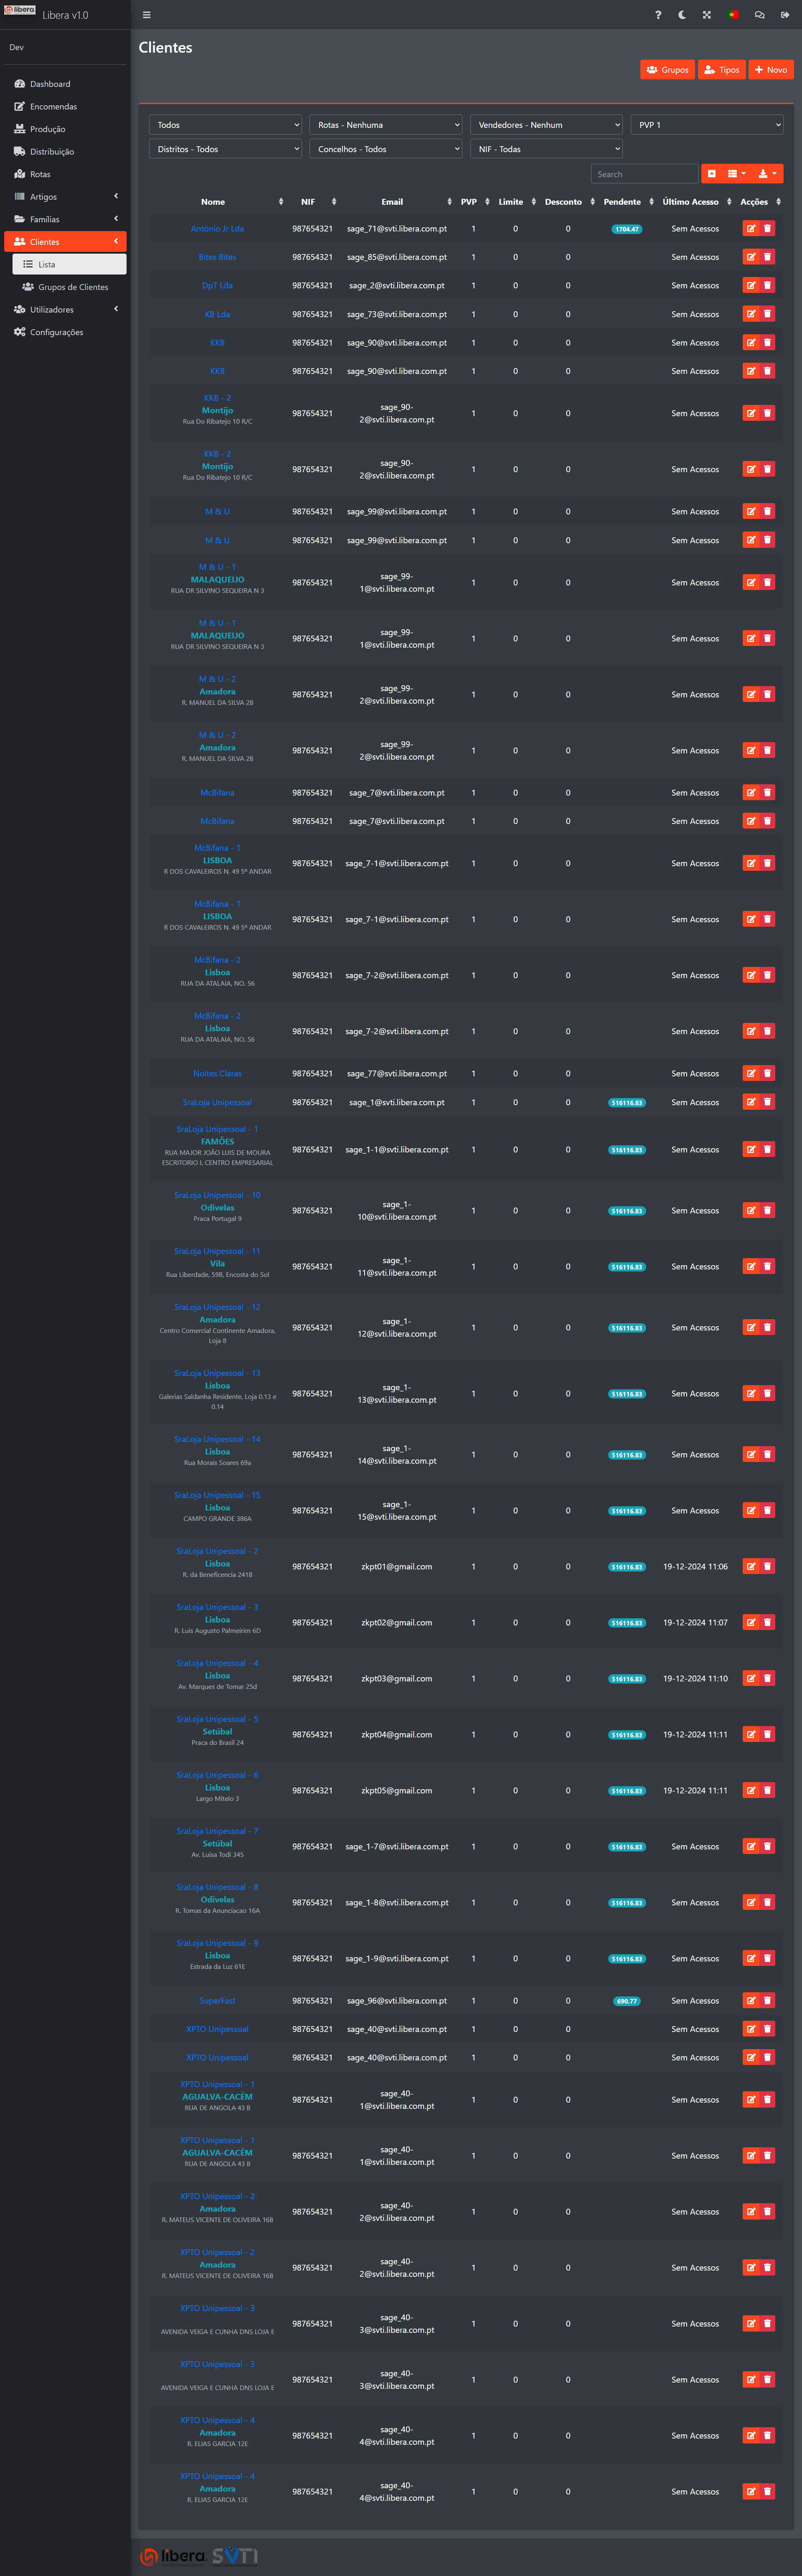Click the fullscreen arrows icon
Image resolution: width=802 pixels, height=2576 pixels.
click(x=707, y=15)
